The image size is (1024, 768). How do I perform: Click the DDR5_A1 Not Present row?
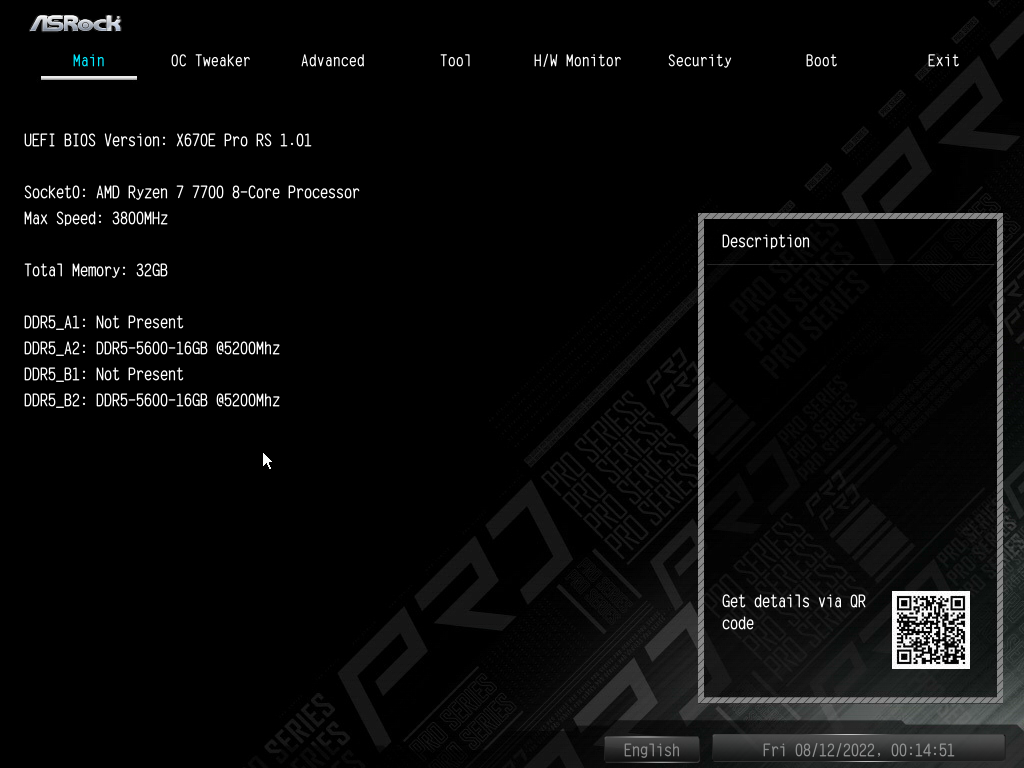[x=103, y=323]
